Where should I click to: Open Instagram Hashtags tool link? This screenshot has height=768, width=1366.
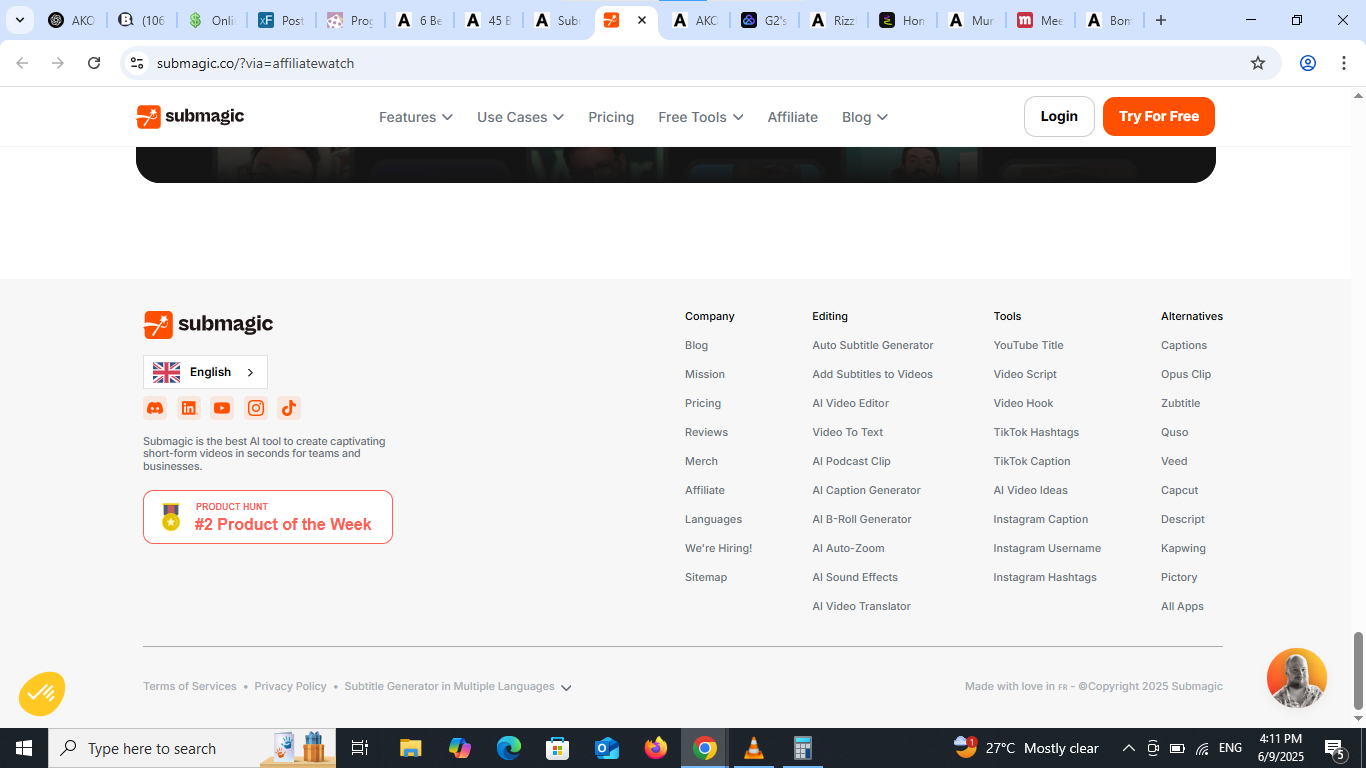tap(1045, 578)
